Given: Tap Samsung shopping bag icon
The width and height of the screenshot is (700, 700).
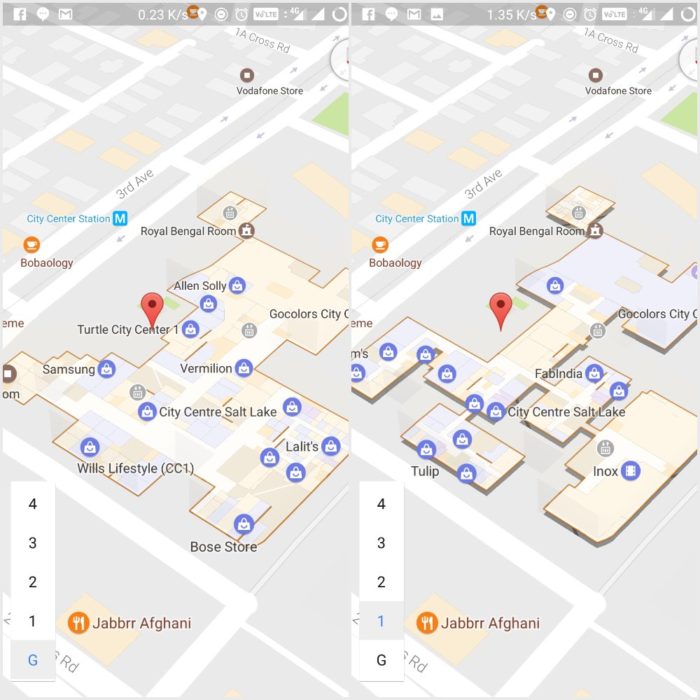Looking at the screenshot, I should (107, 369).
